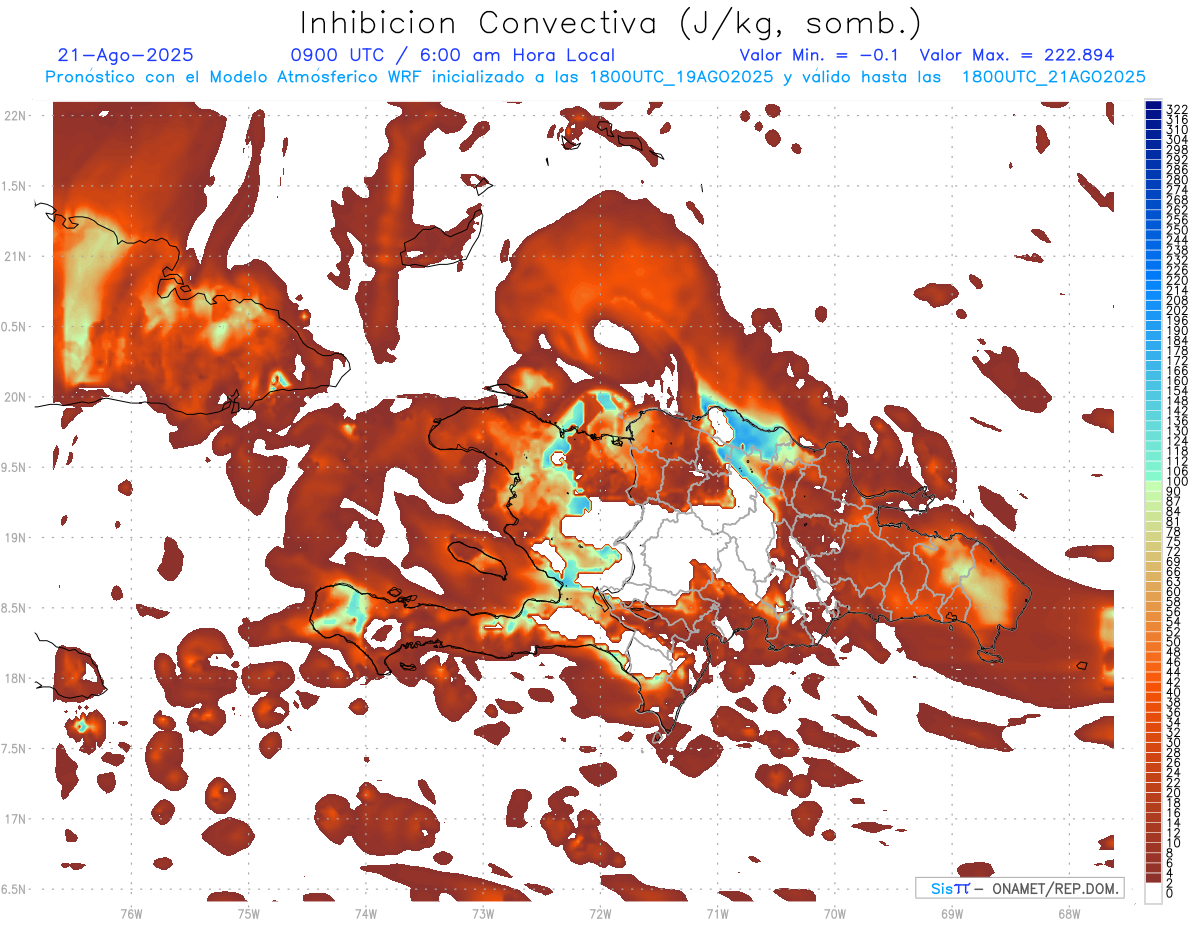
Task: Click the '160' value on the color scale
Action: click(1177, 381)
